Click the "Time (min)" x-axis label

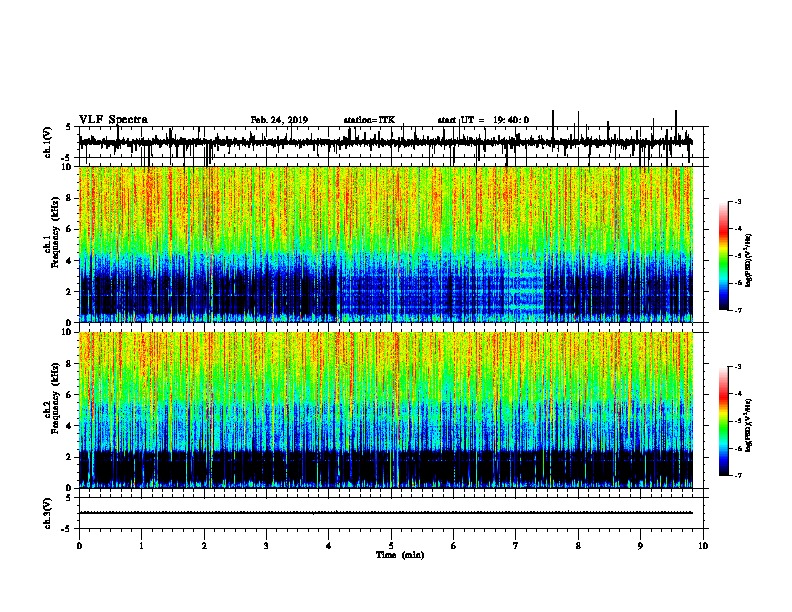tap(400, 555)
